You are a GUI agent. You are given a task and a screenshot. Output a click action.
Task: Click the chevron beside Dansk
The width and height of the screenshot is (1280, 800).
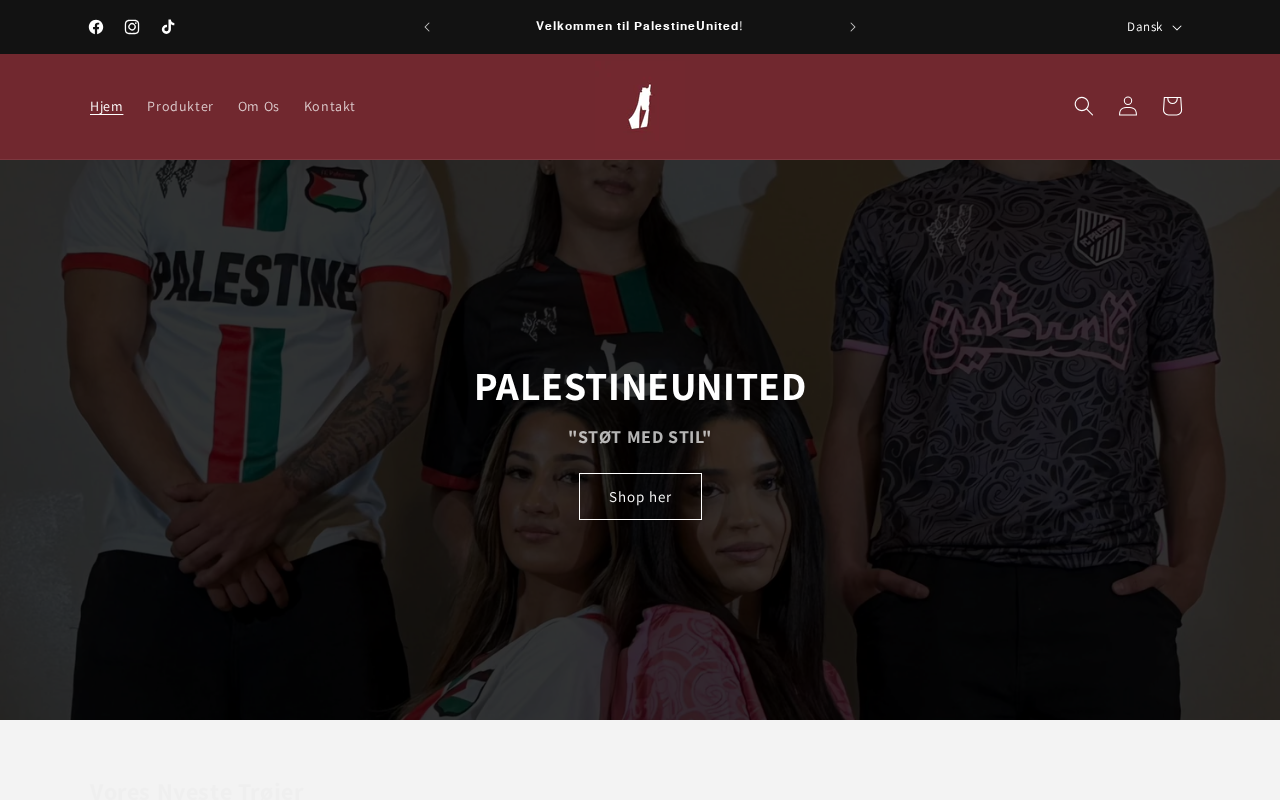[1177, 28]
